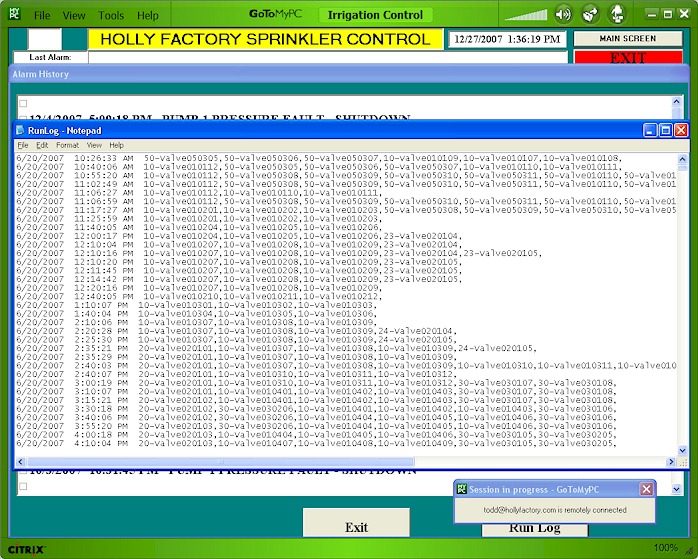Click the Notepad icon in RunLog title bar
Image resolution: width=698 pixels, height=559 pixels.
(x=20, y=130)
